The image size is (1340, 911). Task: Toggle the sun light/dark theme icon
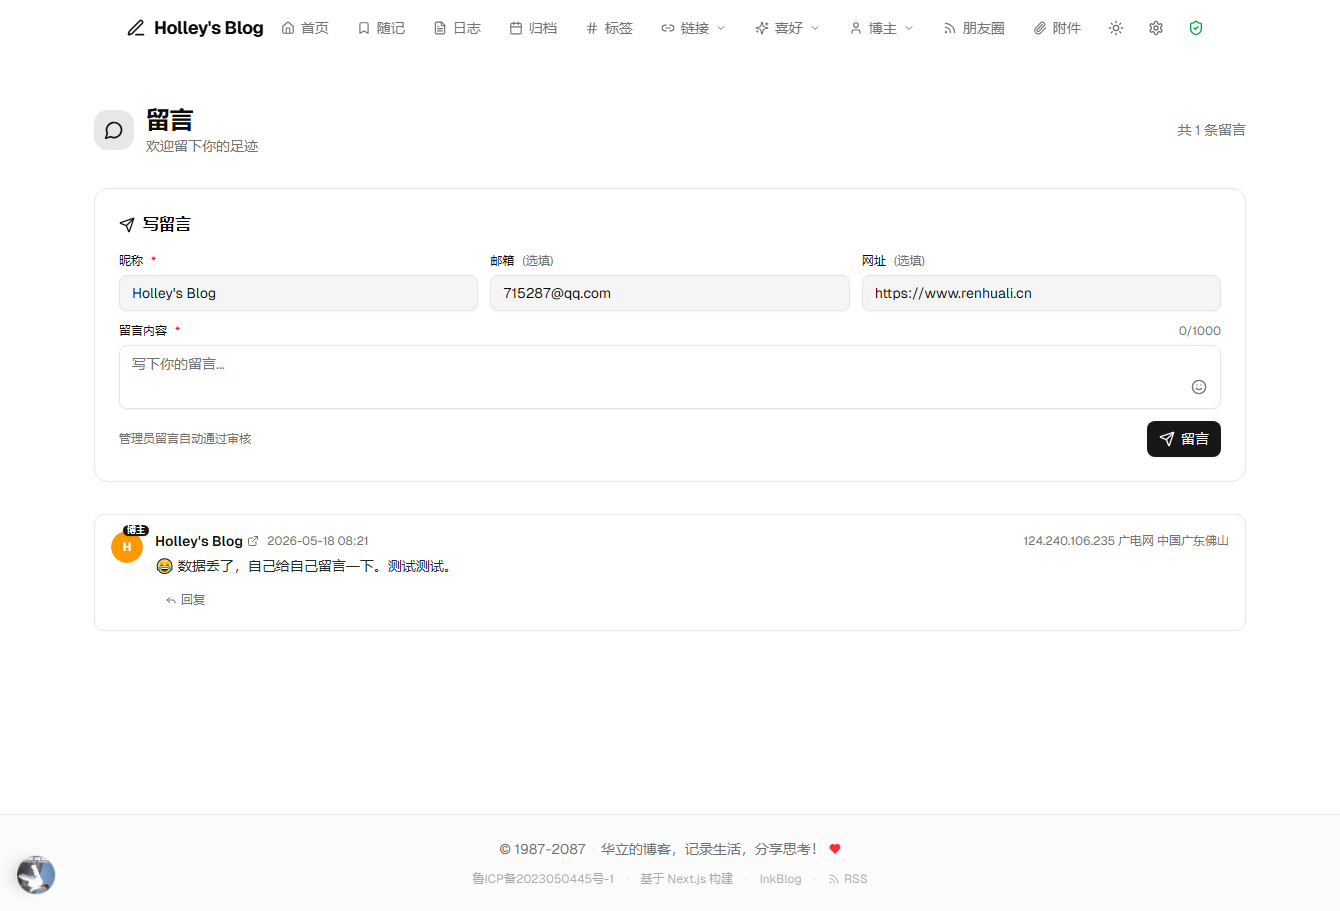click(x=1116, y=28)
